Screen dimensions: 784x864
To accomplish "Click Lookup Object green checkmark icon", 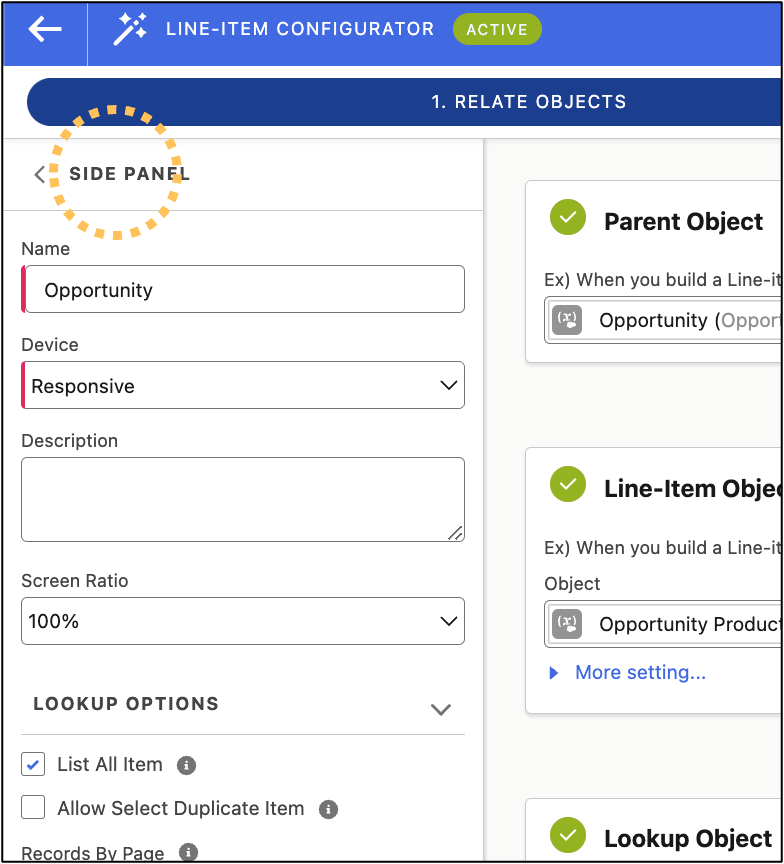I will [567, 835].
